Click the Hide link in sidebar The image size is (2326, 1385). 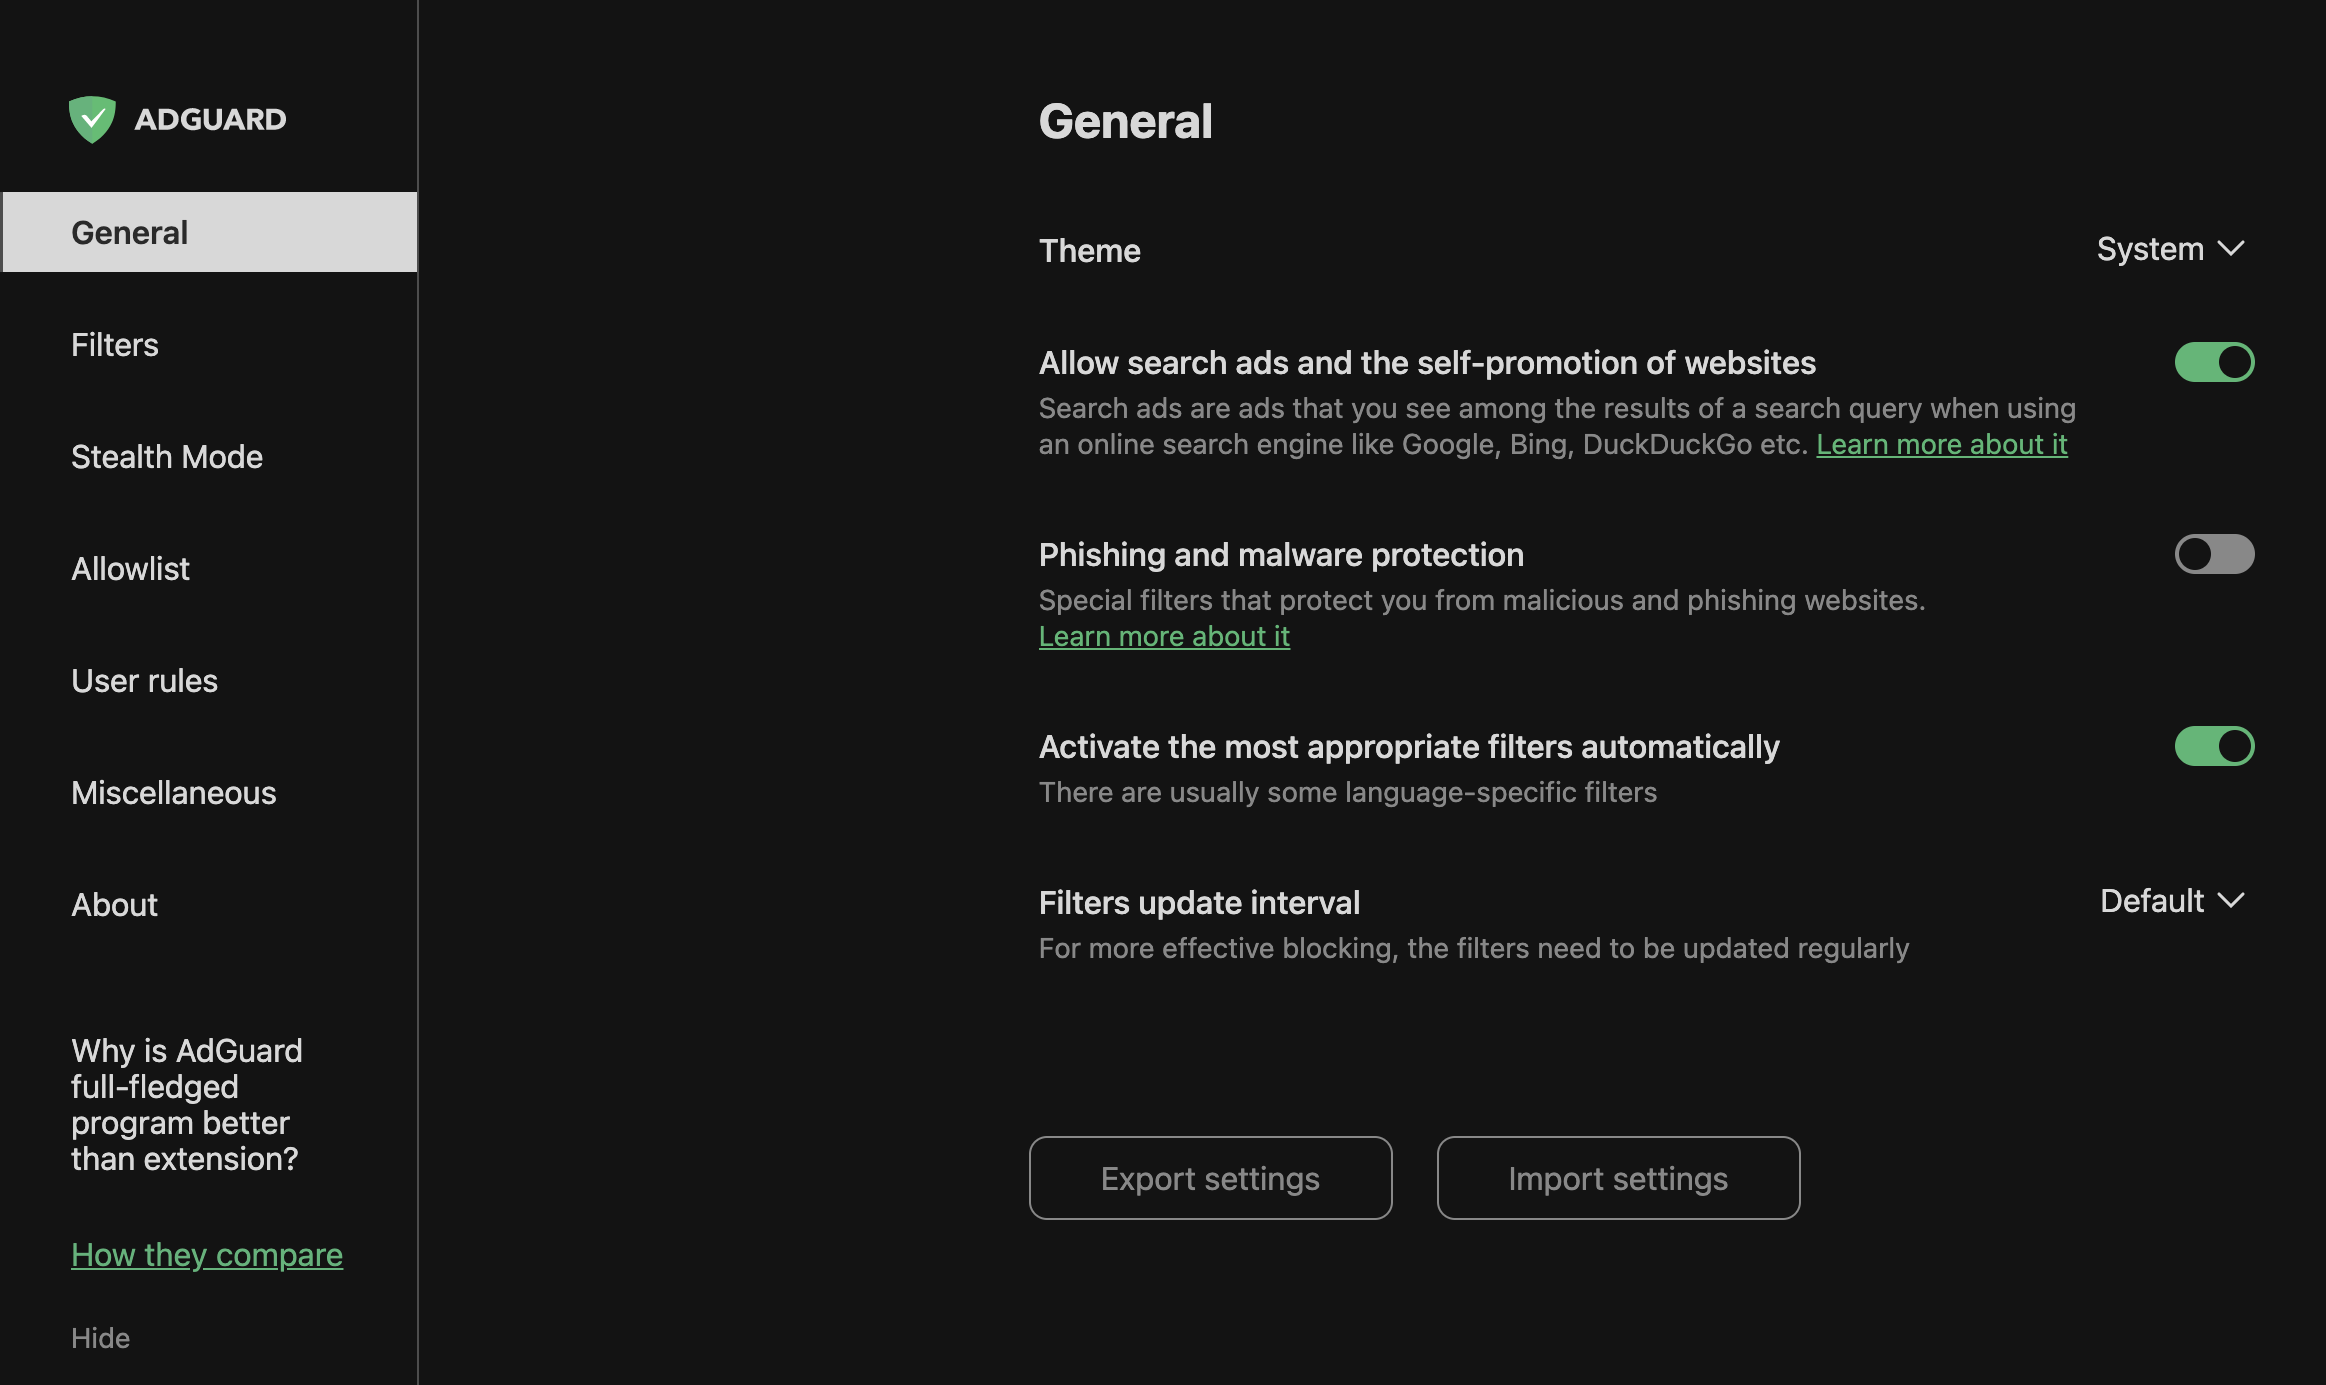(x=99, y=1336)
